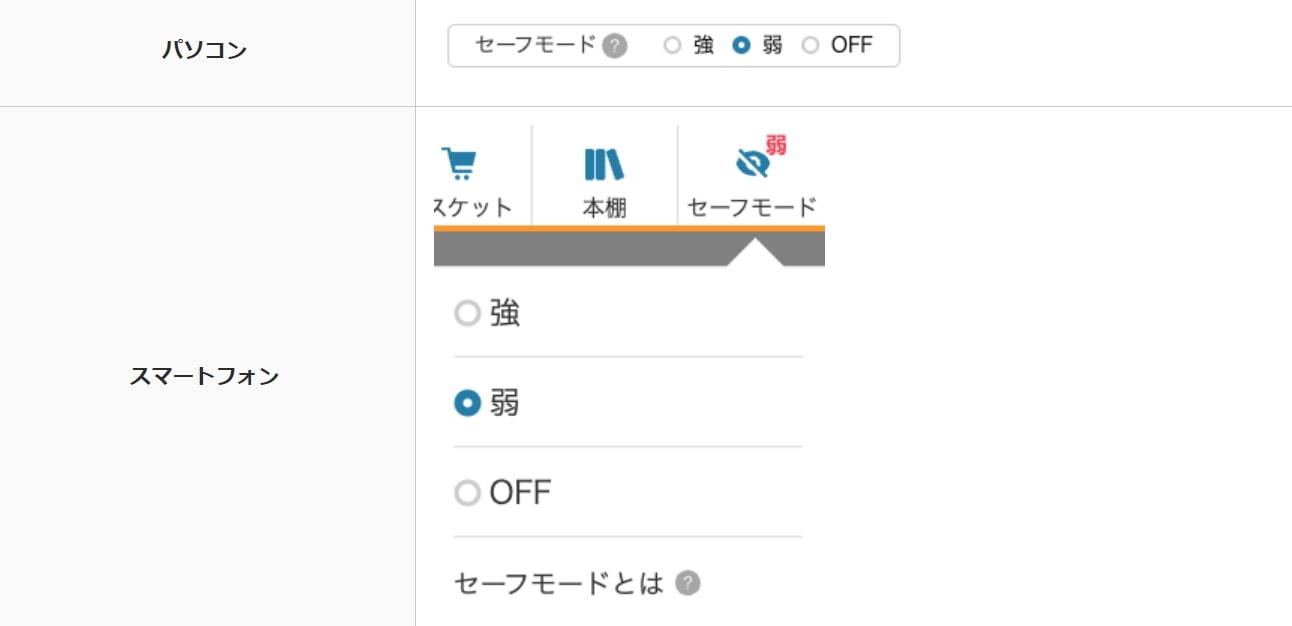Viewport: 1292px width, 626px height.
Task: Click the help icon beside PC セーフモード label
Action: pyautogui.click(x=615, y=46)
